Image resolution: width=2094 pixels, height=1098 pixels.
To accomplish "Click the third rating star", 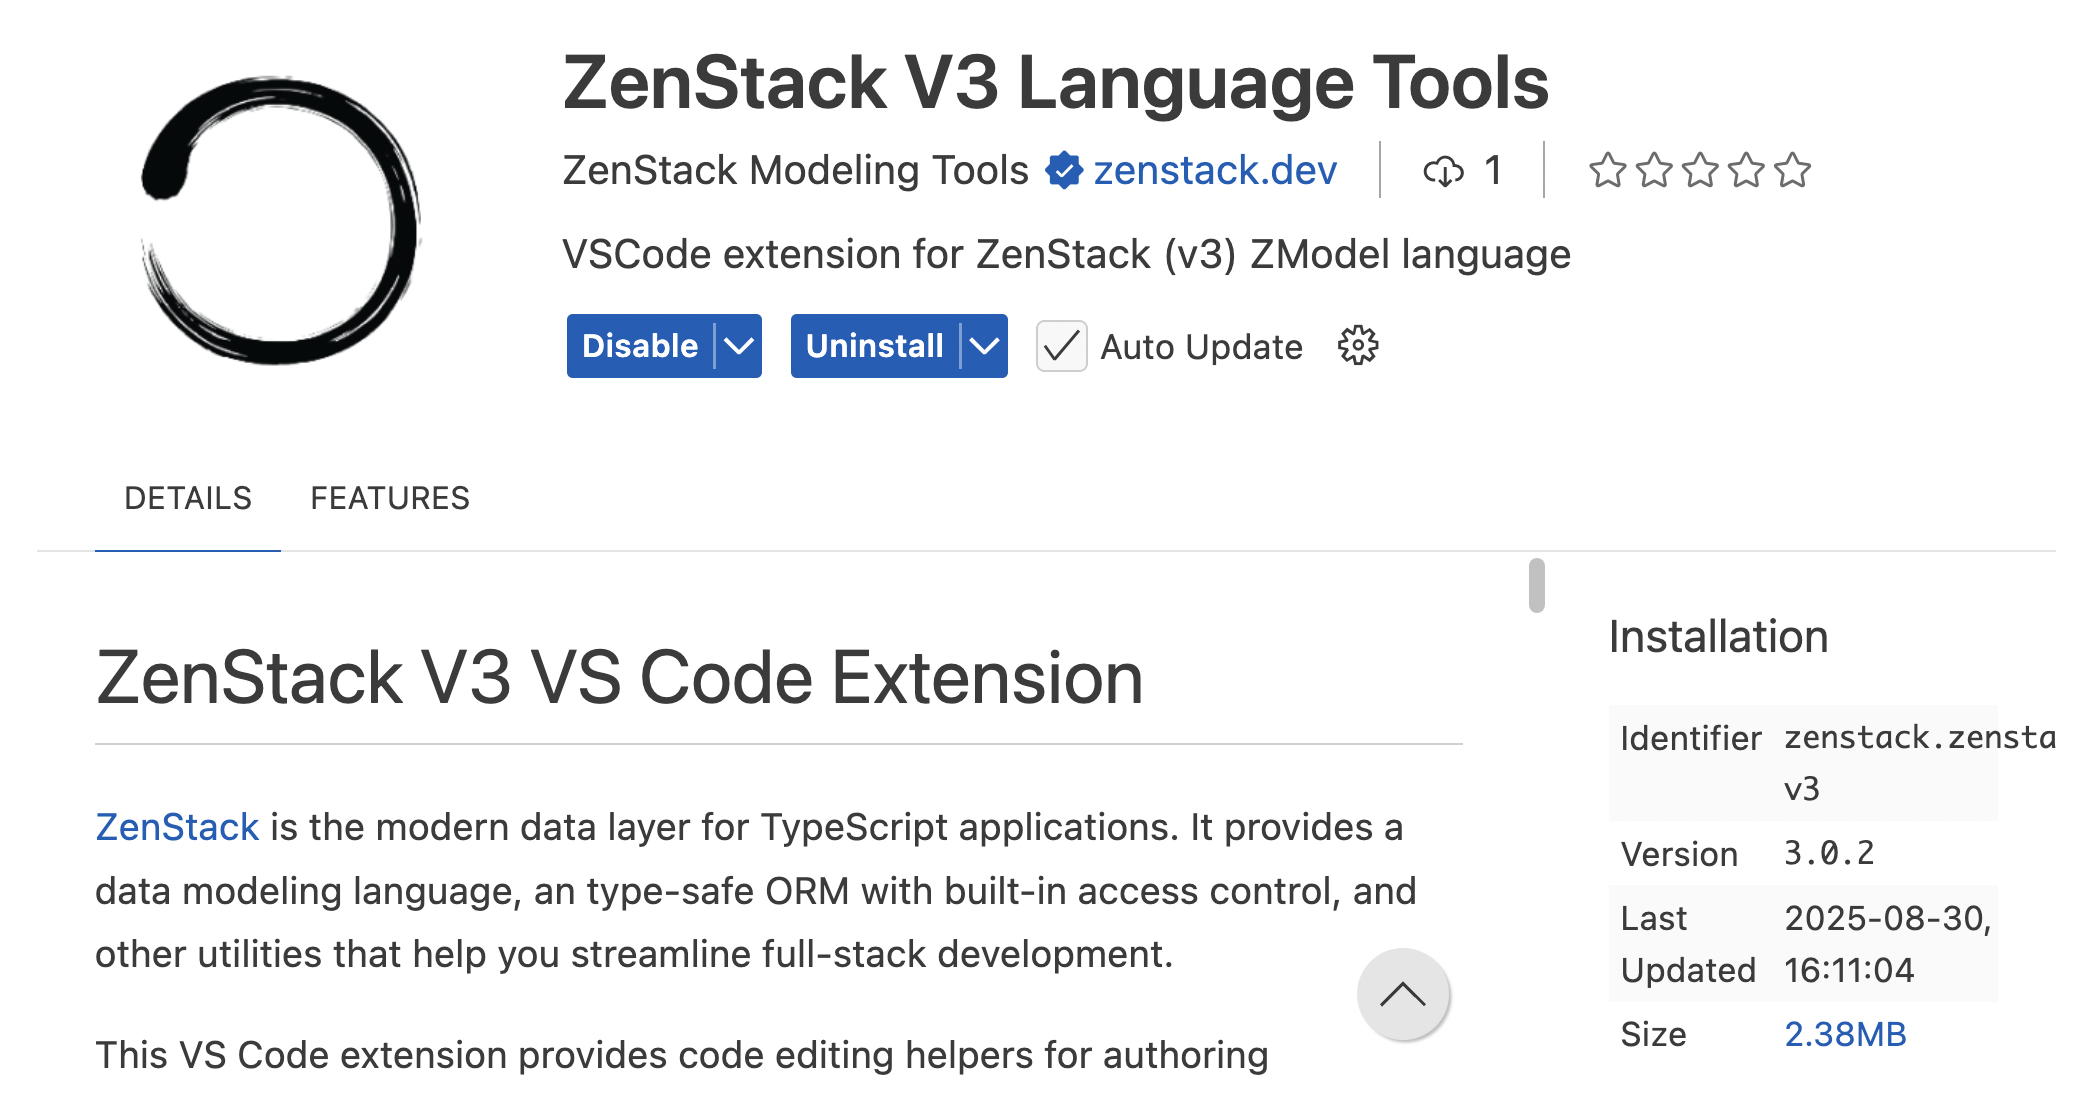I will (x=1700, y=170).
